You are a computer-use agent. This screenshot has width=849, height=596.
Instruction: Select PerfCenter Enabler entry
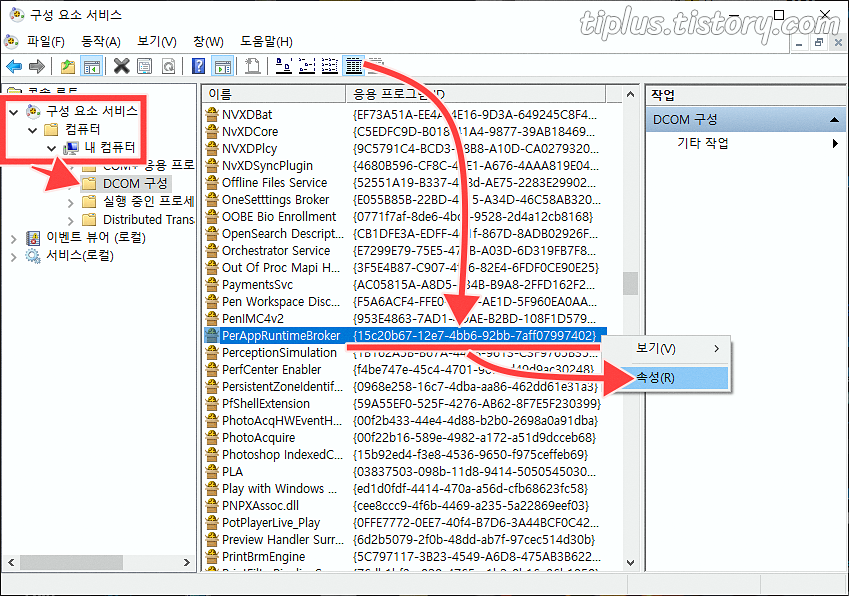coord(271,370)
